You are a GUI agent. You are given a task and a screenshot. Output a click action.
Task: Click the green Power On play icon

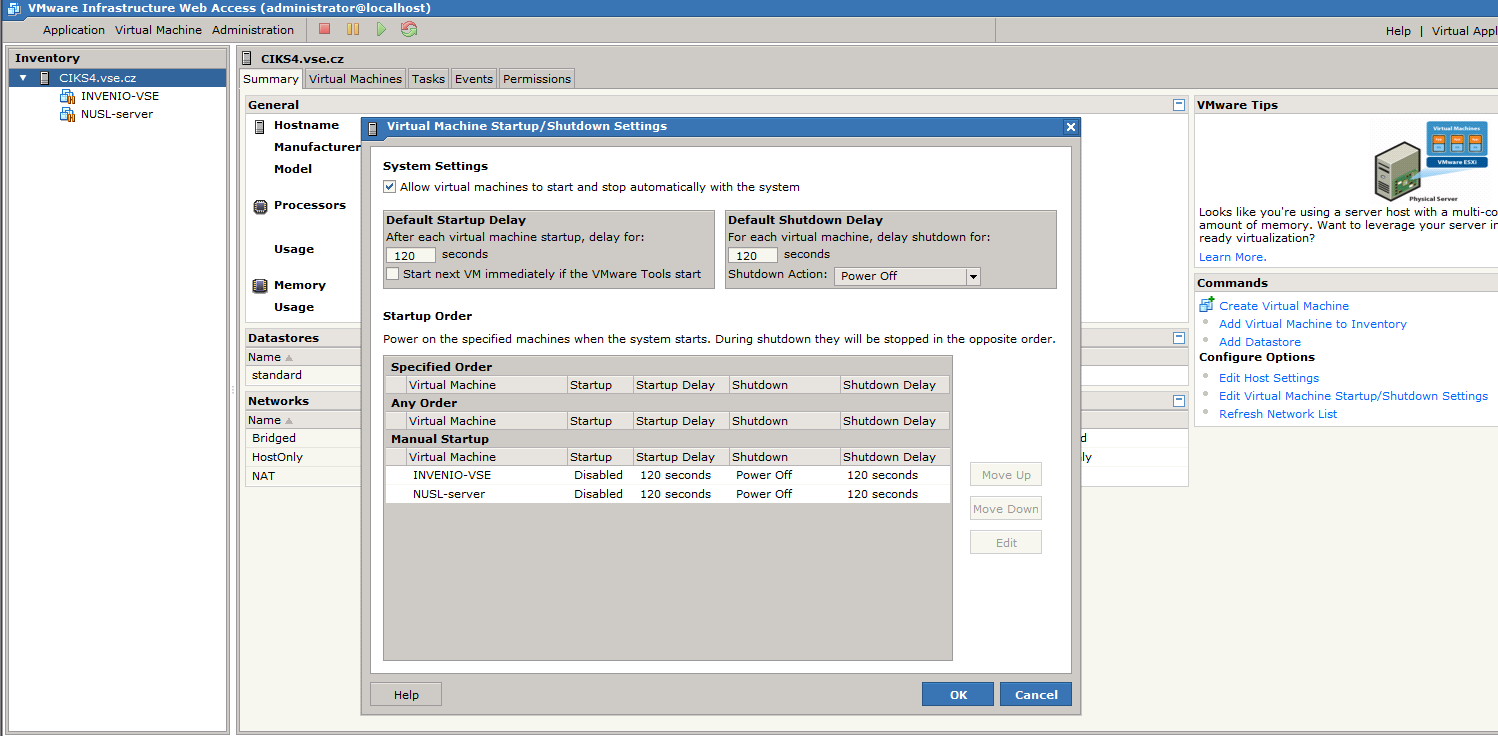(x=381, y=30)
